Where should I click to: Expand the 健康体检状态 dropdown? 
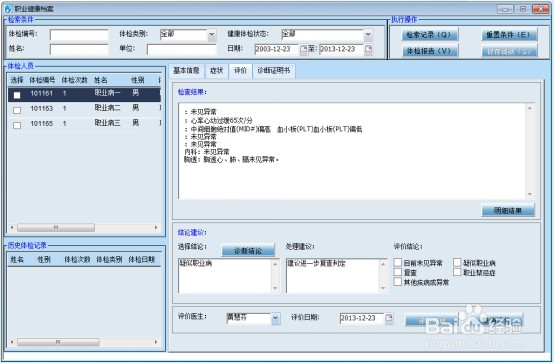(368, 35)
